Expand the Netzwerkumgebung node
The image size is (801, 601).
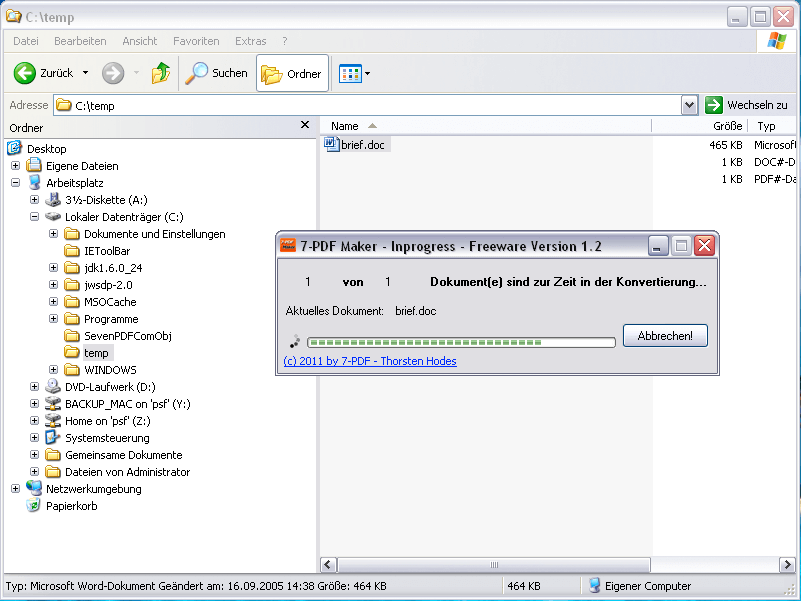(15, 489)
